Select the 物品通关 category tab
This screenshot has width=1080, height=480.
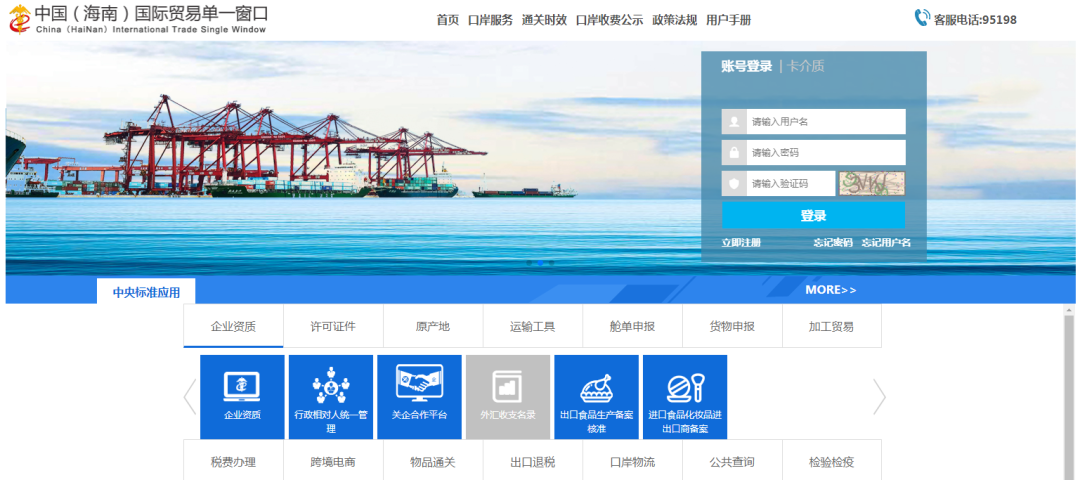433,461
